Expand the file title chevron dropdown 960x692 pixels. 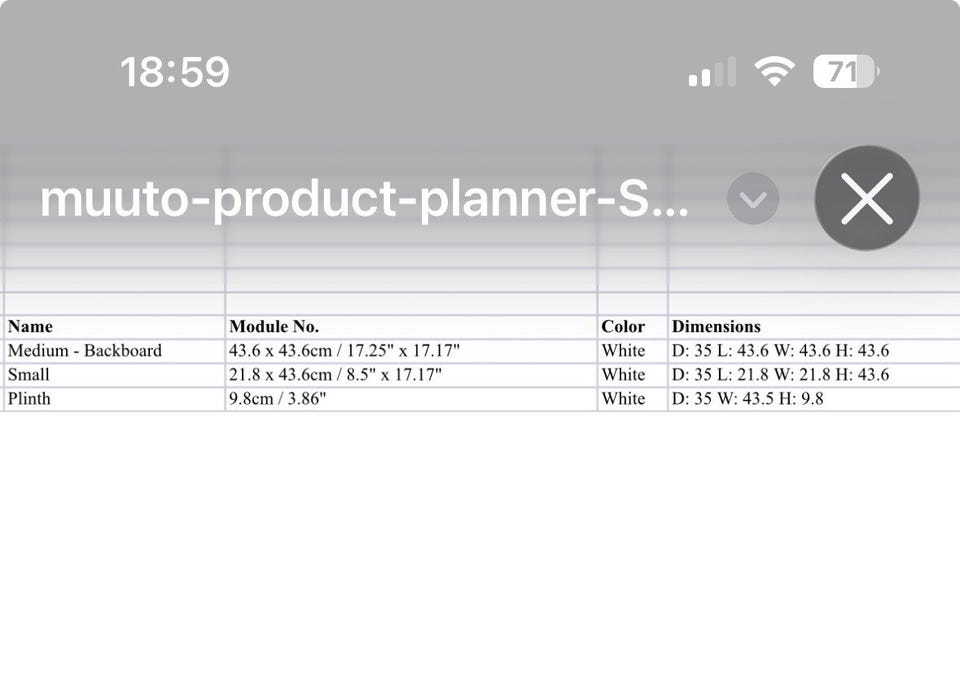coord(753,200)
